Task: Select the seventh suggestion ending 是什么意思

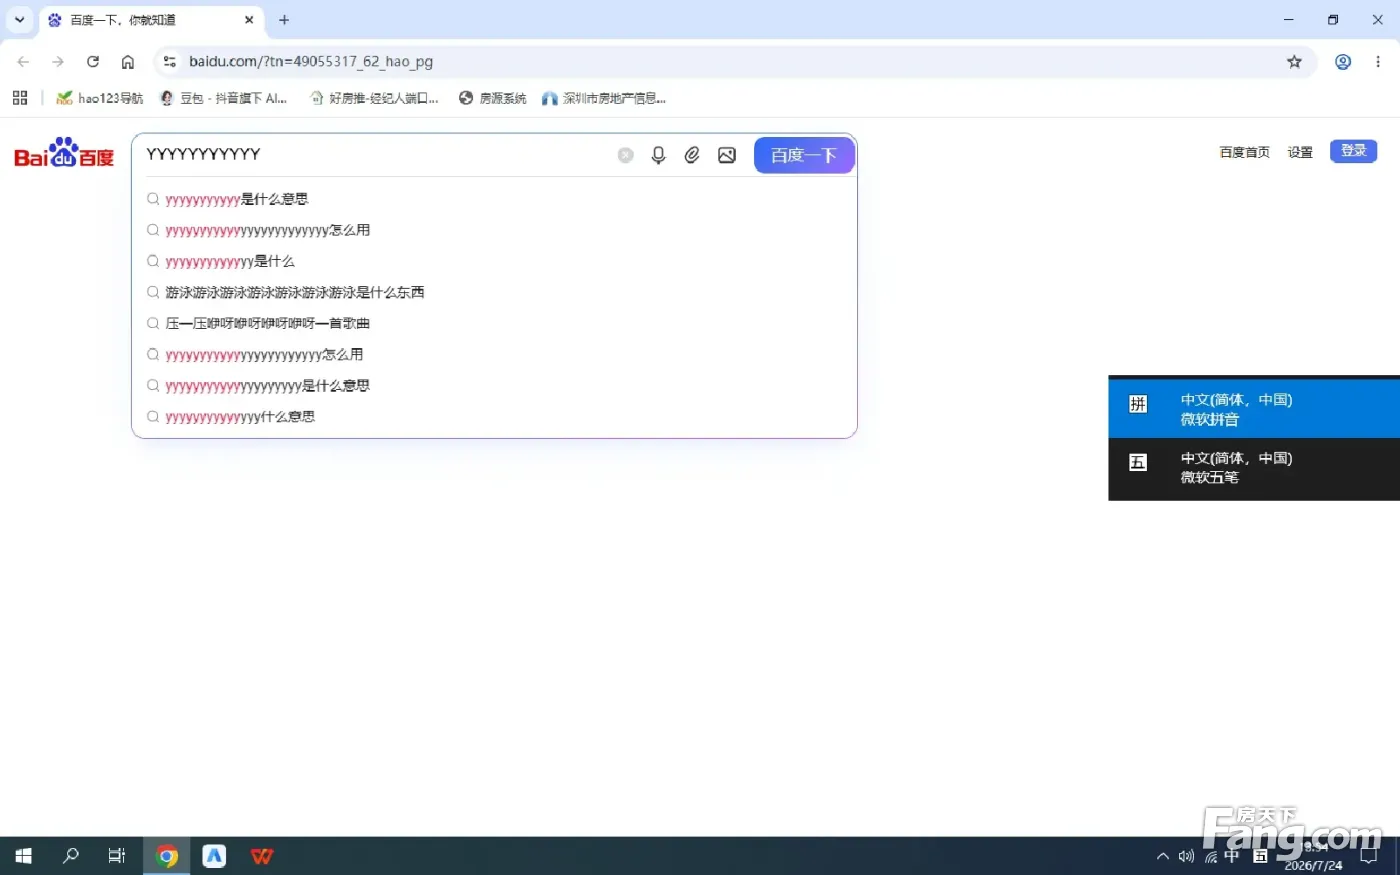Action: coord(267,385)
